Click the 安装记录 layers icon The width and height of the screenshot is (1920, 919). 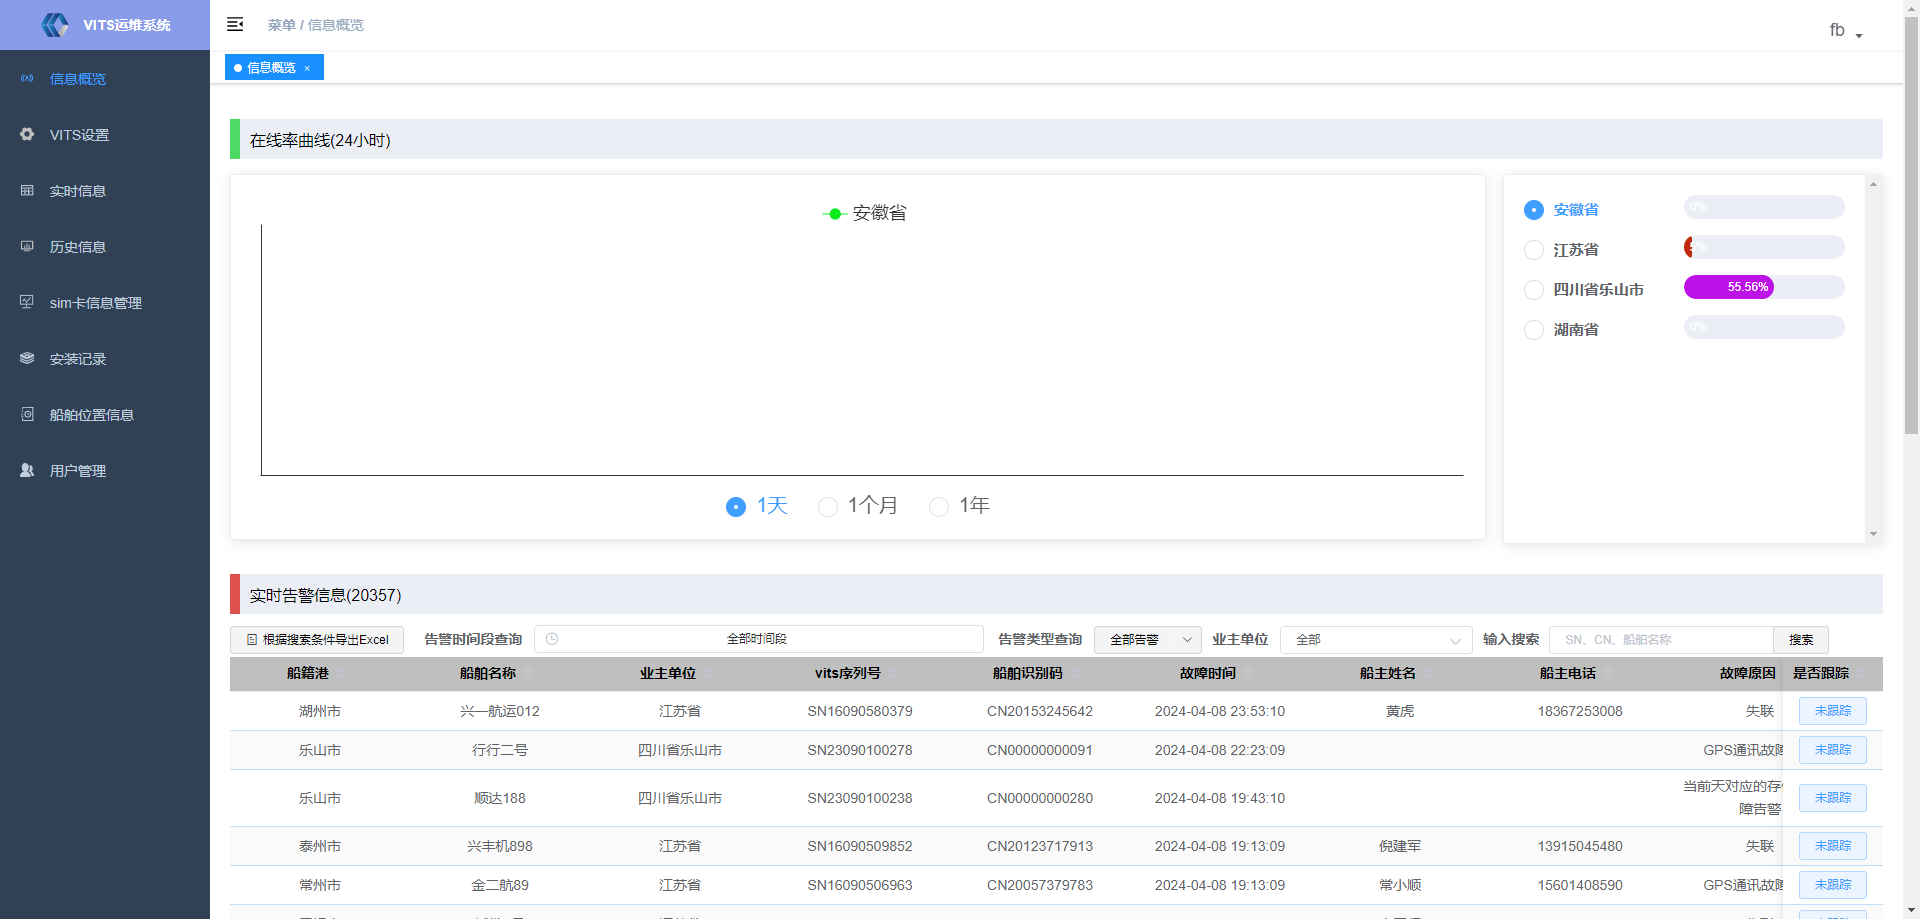pos(27,358)
